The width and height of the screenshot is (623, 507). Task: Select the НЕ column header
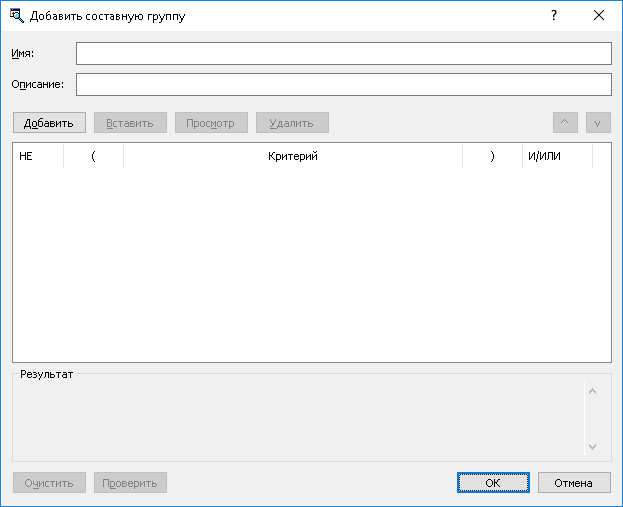click(38, 156)
